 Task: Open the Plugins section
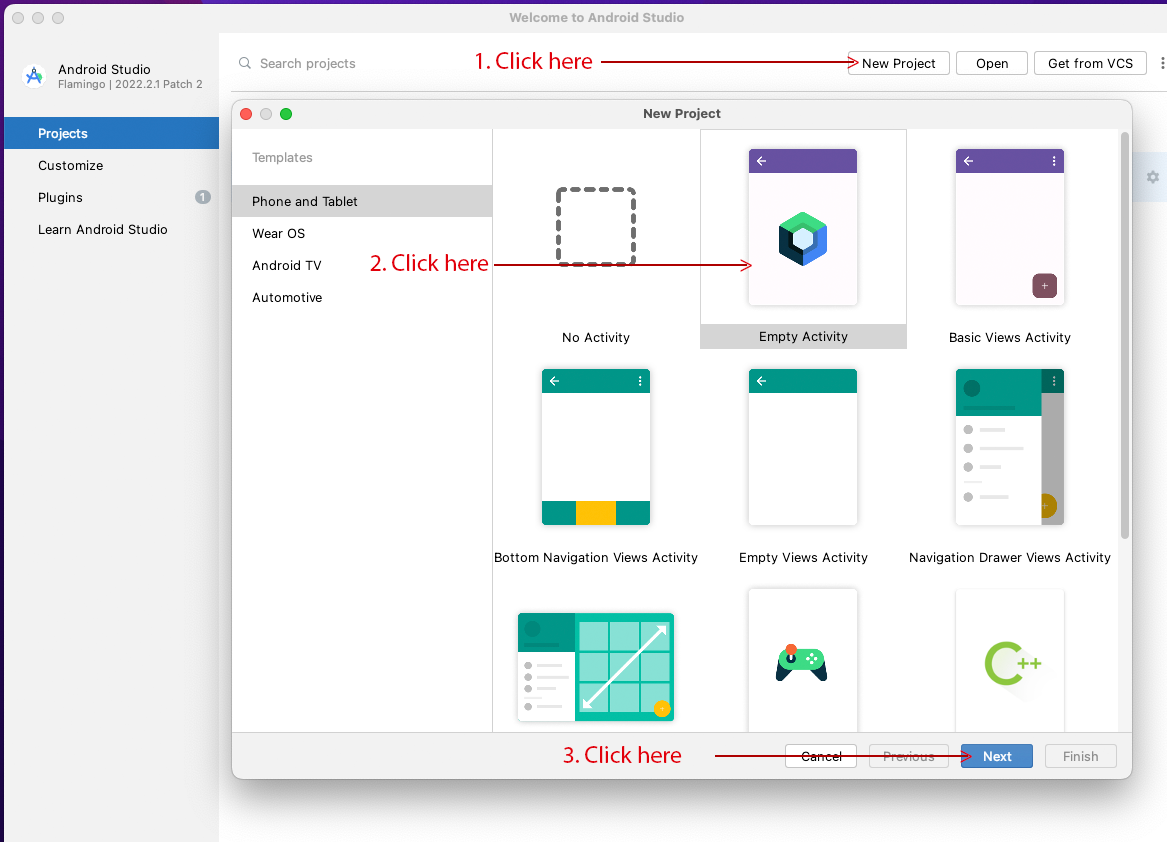tap(112, 197)
